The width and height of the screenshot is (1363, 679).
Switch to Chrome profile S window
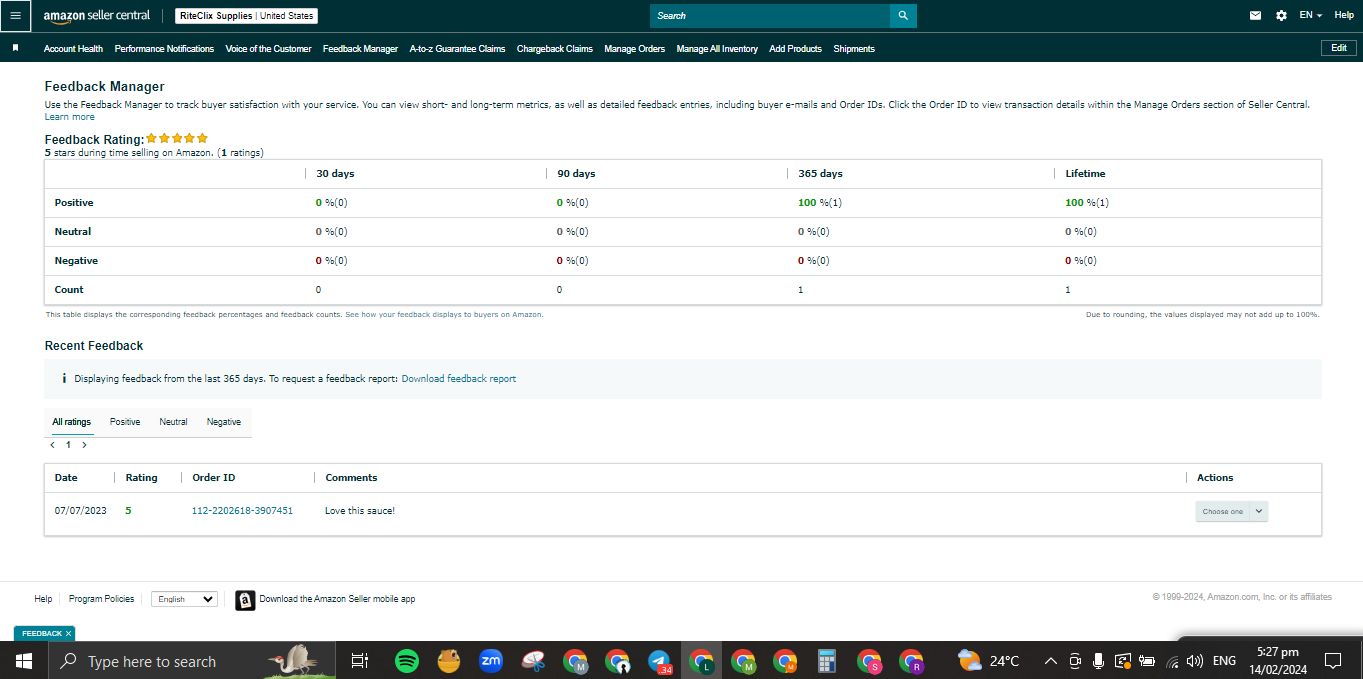coord(869,661)
